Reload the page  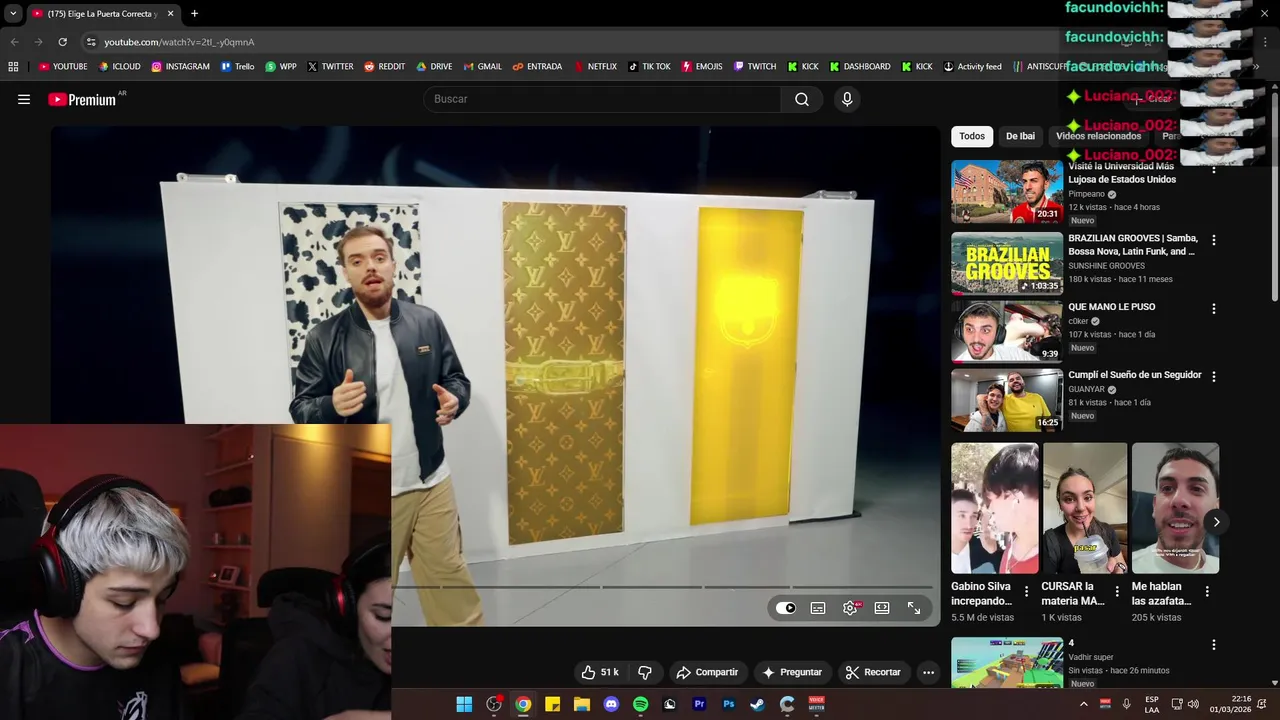coord(62,42)
